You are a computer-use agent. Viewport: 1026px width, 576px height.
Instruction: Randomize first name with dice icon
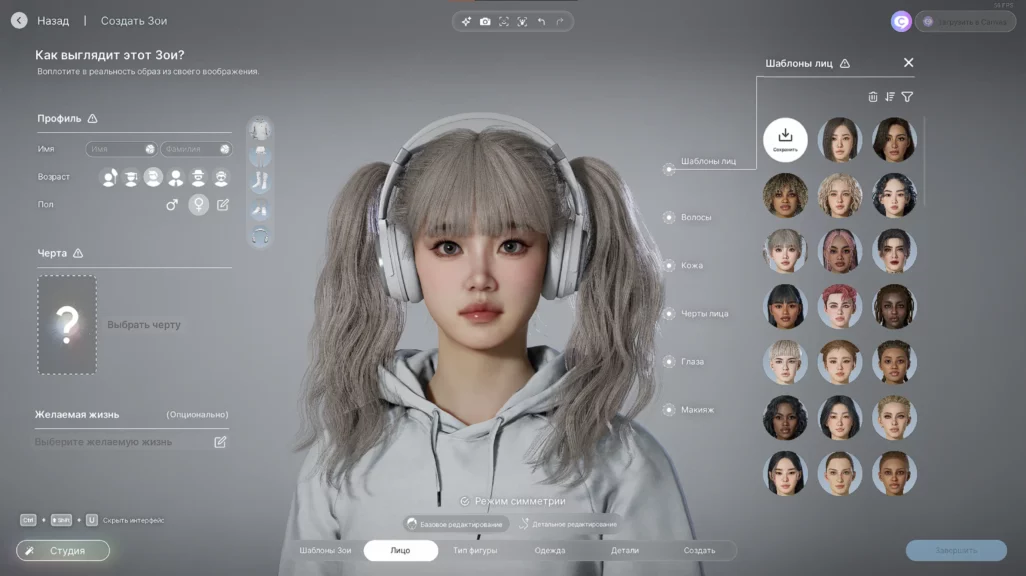150,149
